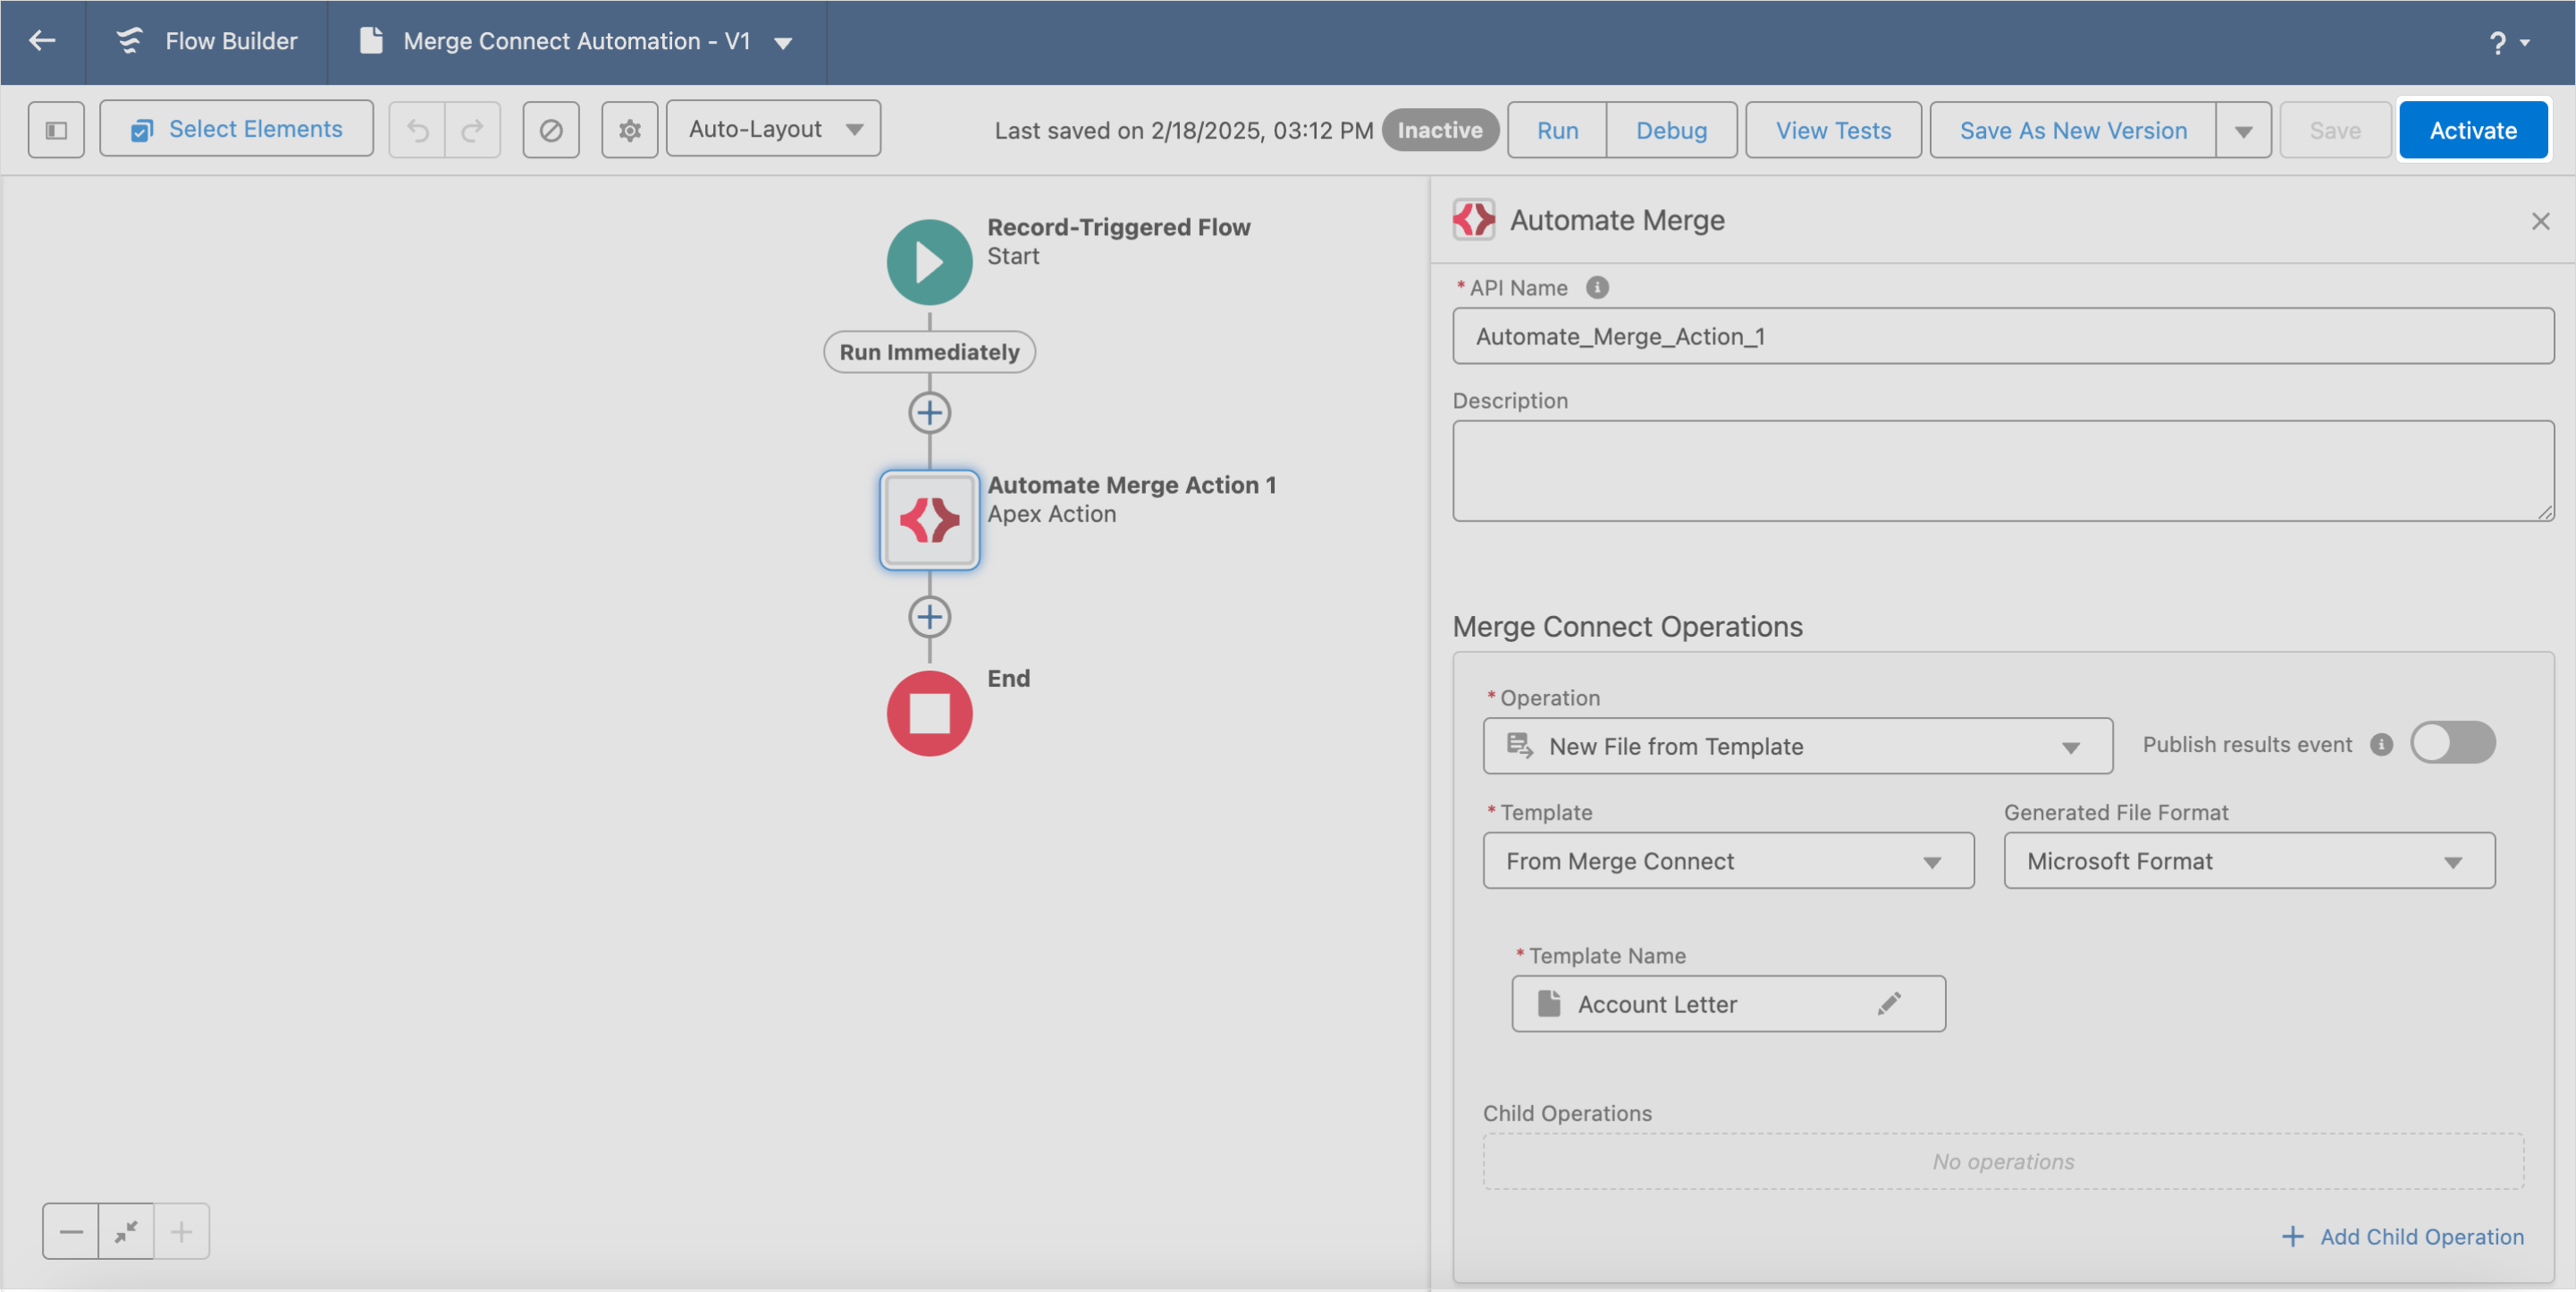Screen dimensions: 2576x1292
Task: Enable the Publish results event toggle
Action: pyautogui.click(x=2452, y=743)
